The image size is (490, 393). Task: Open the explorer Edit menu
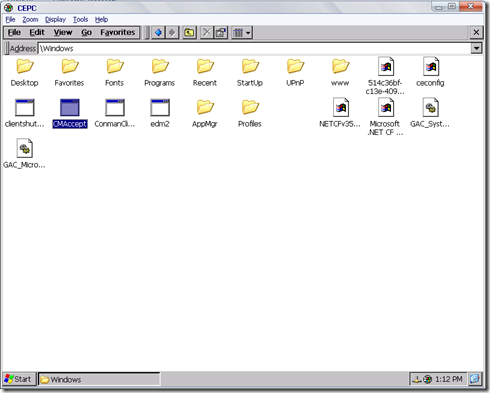click(37, 32)
